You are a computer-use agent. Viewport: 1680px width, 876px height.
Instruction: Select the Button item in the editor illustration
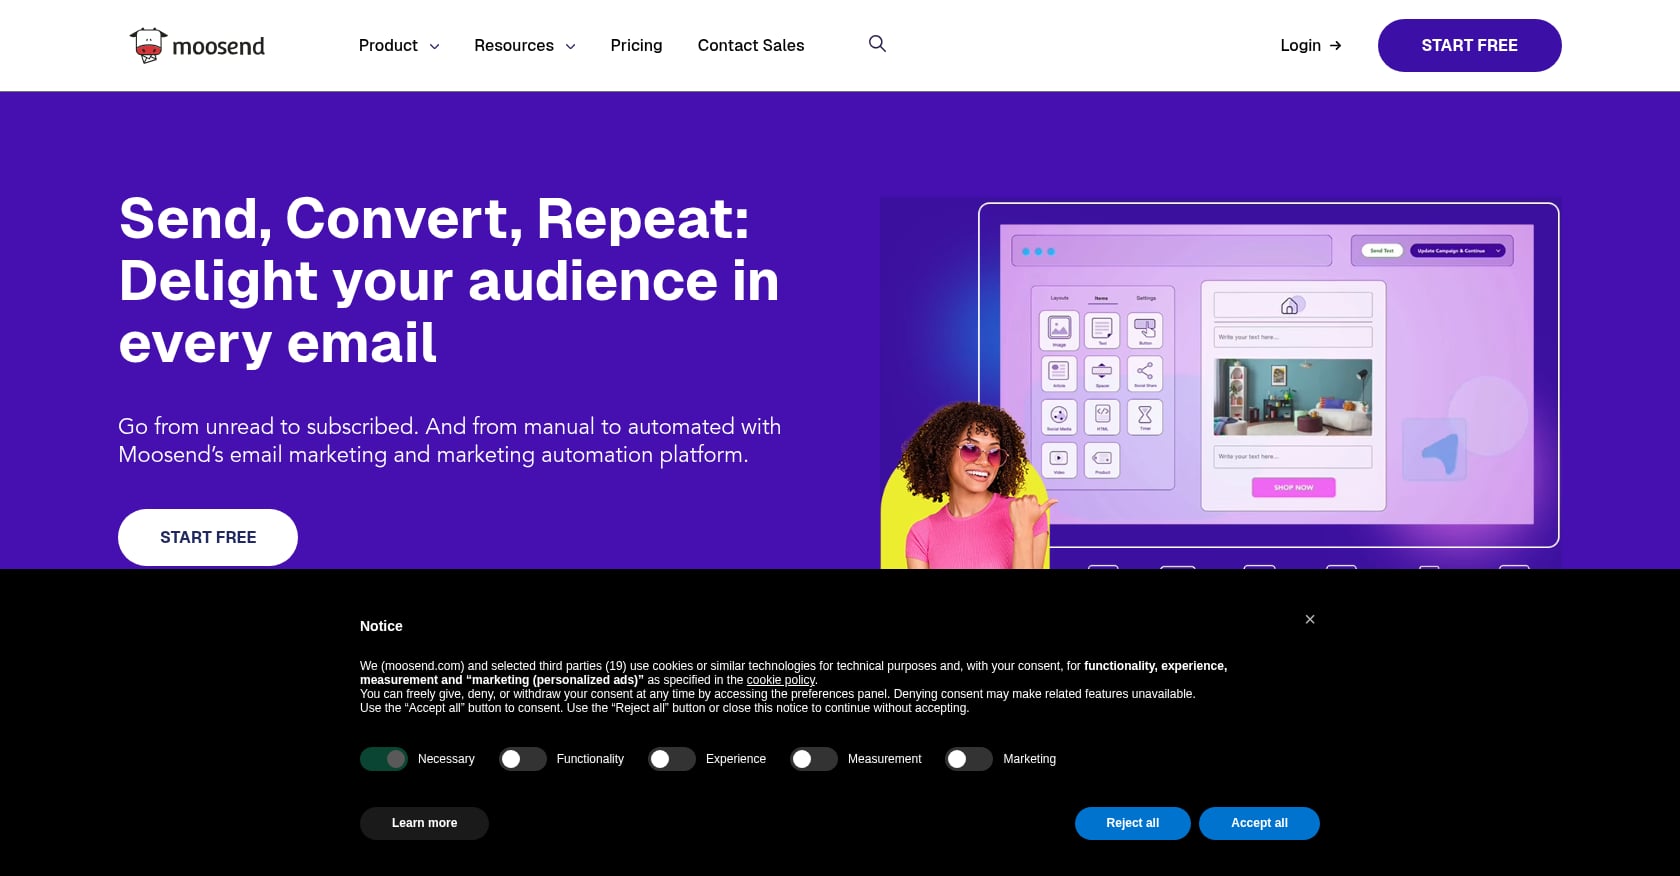(x=1145, y=329)
